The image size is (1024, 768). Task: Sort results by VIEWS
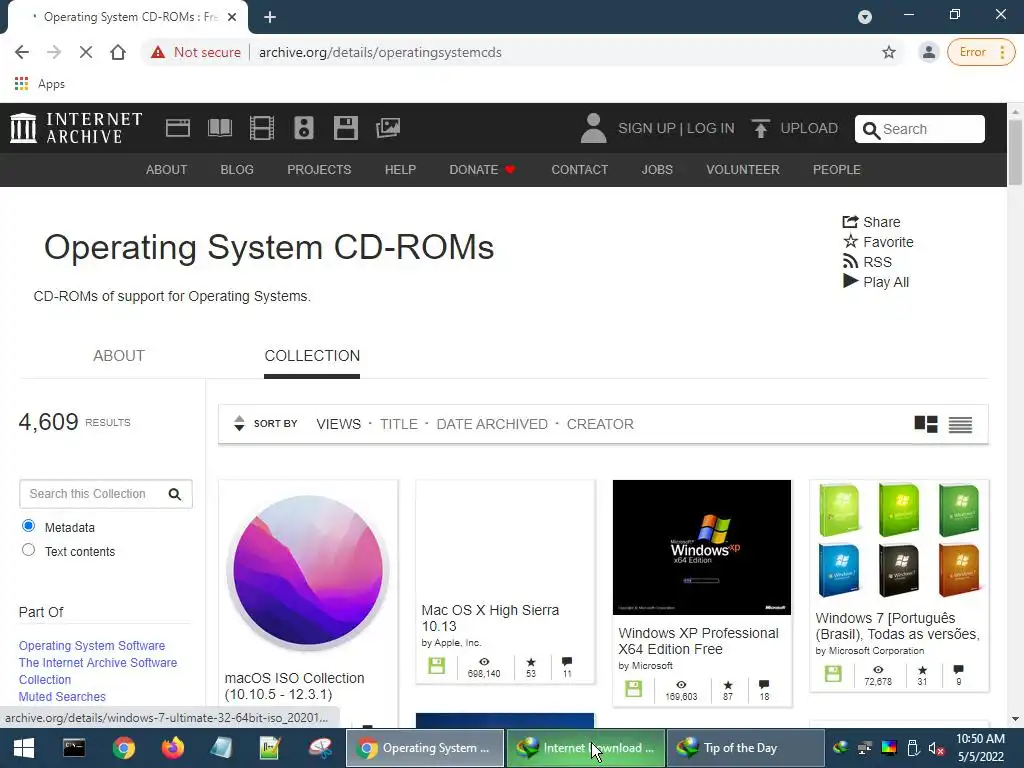coord(338,424)
